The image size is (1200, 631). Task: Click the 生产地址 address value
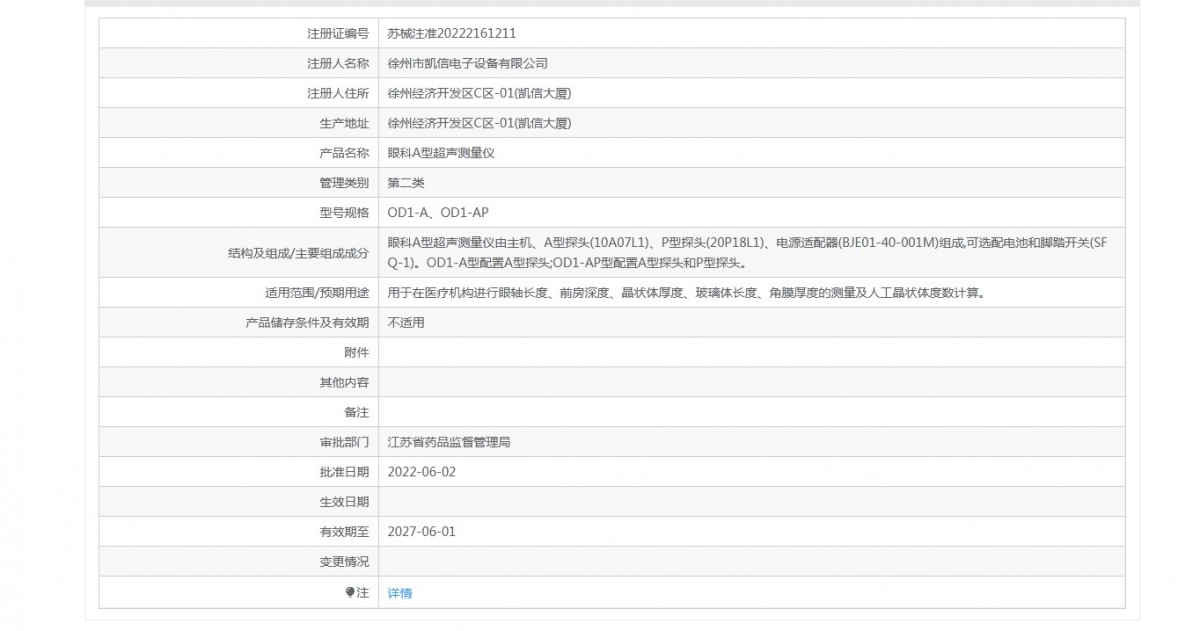[479, 123]
